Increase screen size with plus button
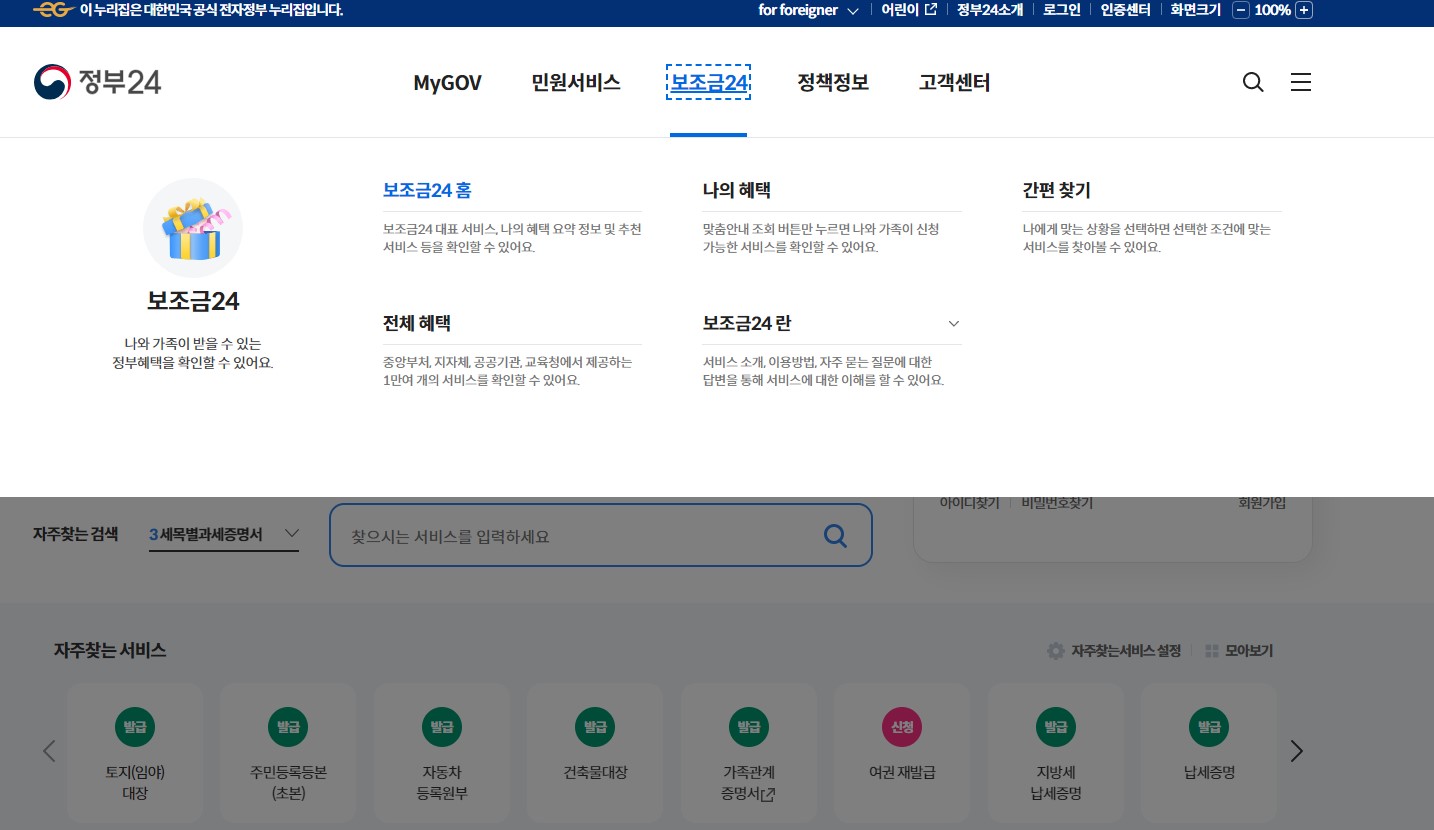The width and height of the screenshot is (1434, 830). (x=1304, y=10)
